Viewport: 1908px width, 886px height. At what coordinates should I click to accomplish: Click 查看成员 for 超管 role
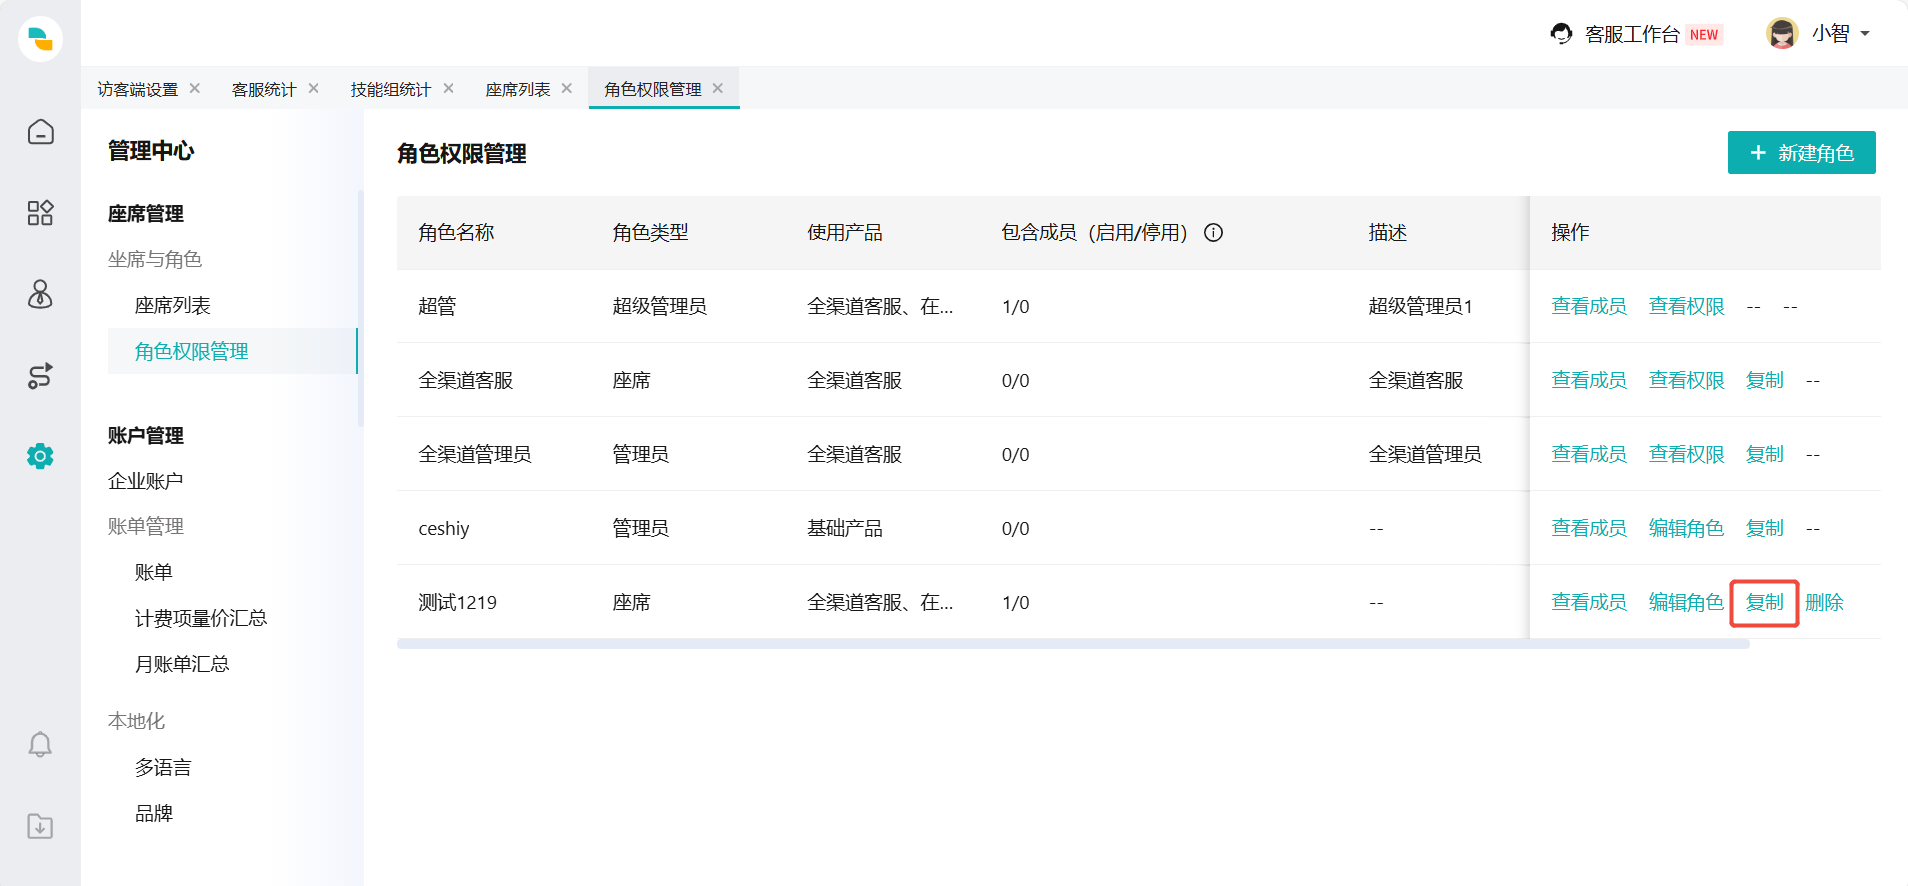pyautogui.click(x=1589, y=306)
